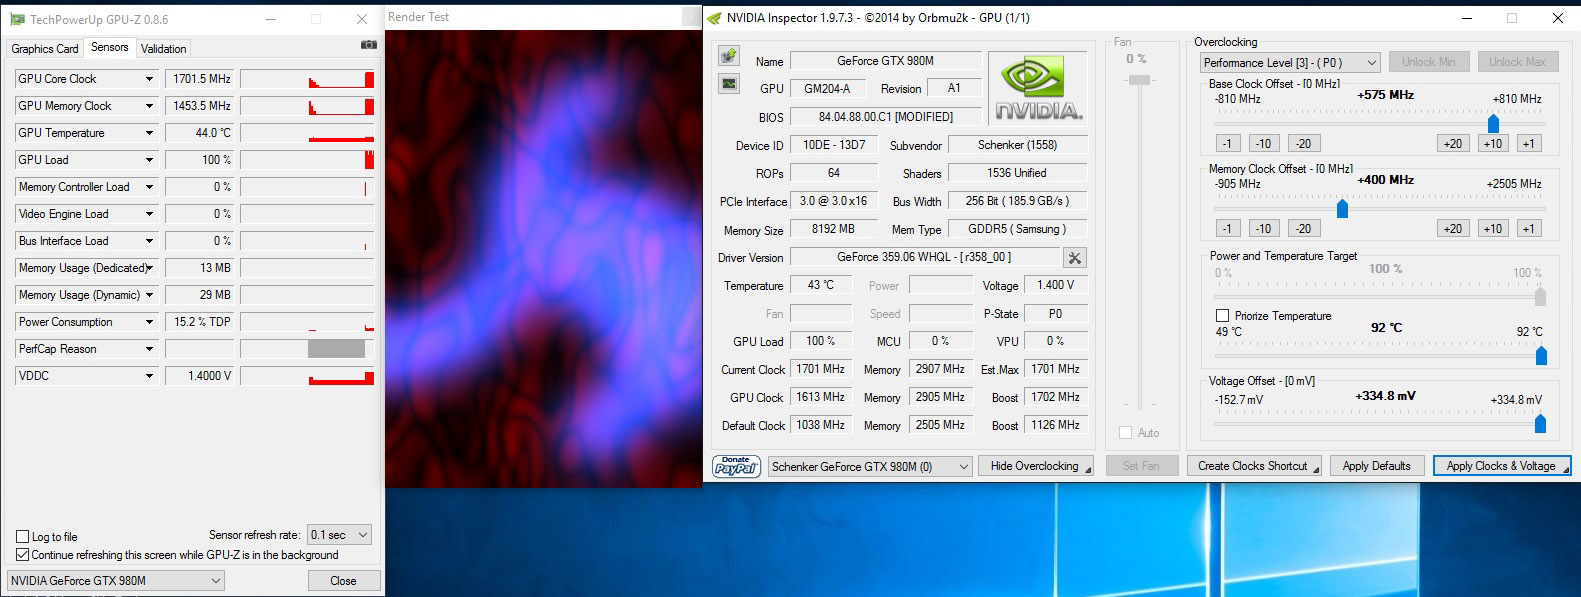Open Performance Level P0 dropdown

point(1290,62)
